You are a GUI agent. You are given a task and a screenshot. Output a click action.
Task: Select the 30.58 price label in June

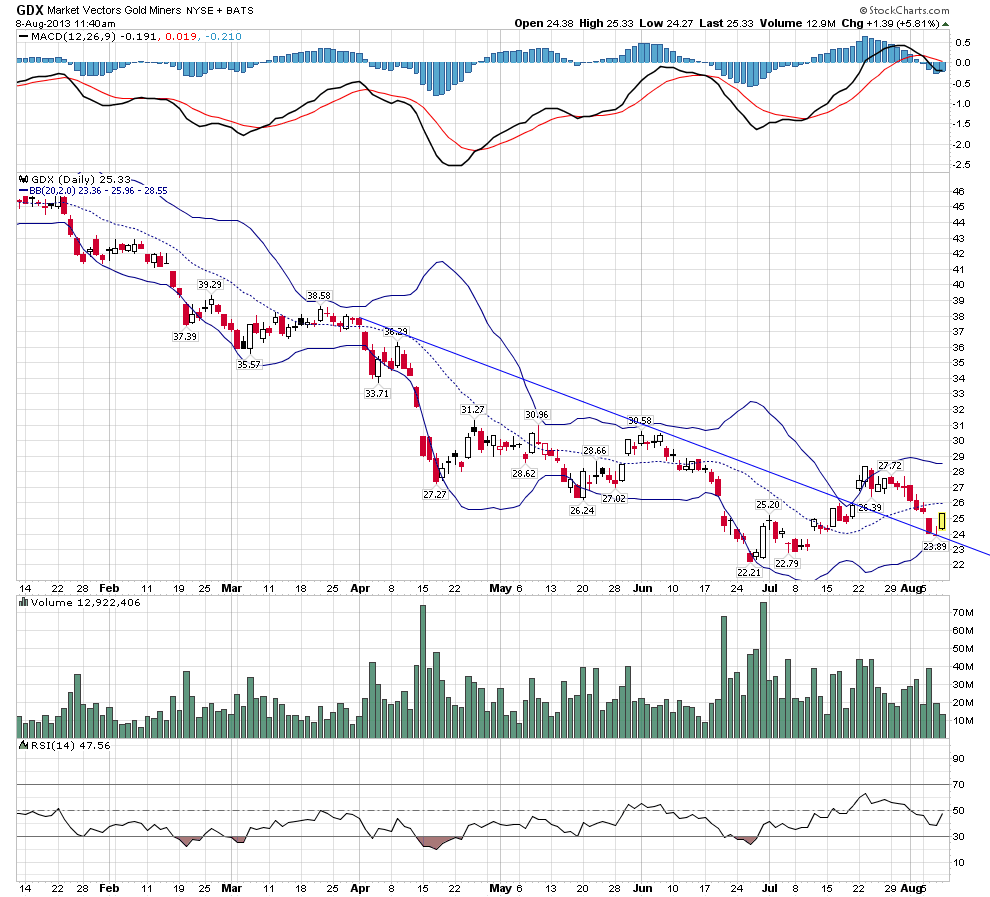(x=639, y=420)
